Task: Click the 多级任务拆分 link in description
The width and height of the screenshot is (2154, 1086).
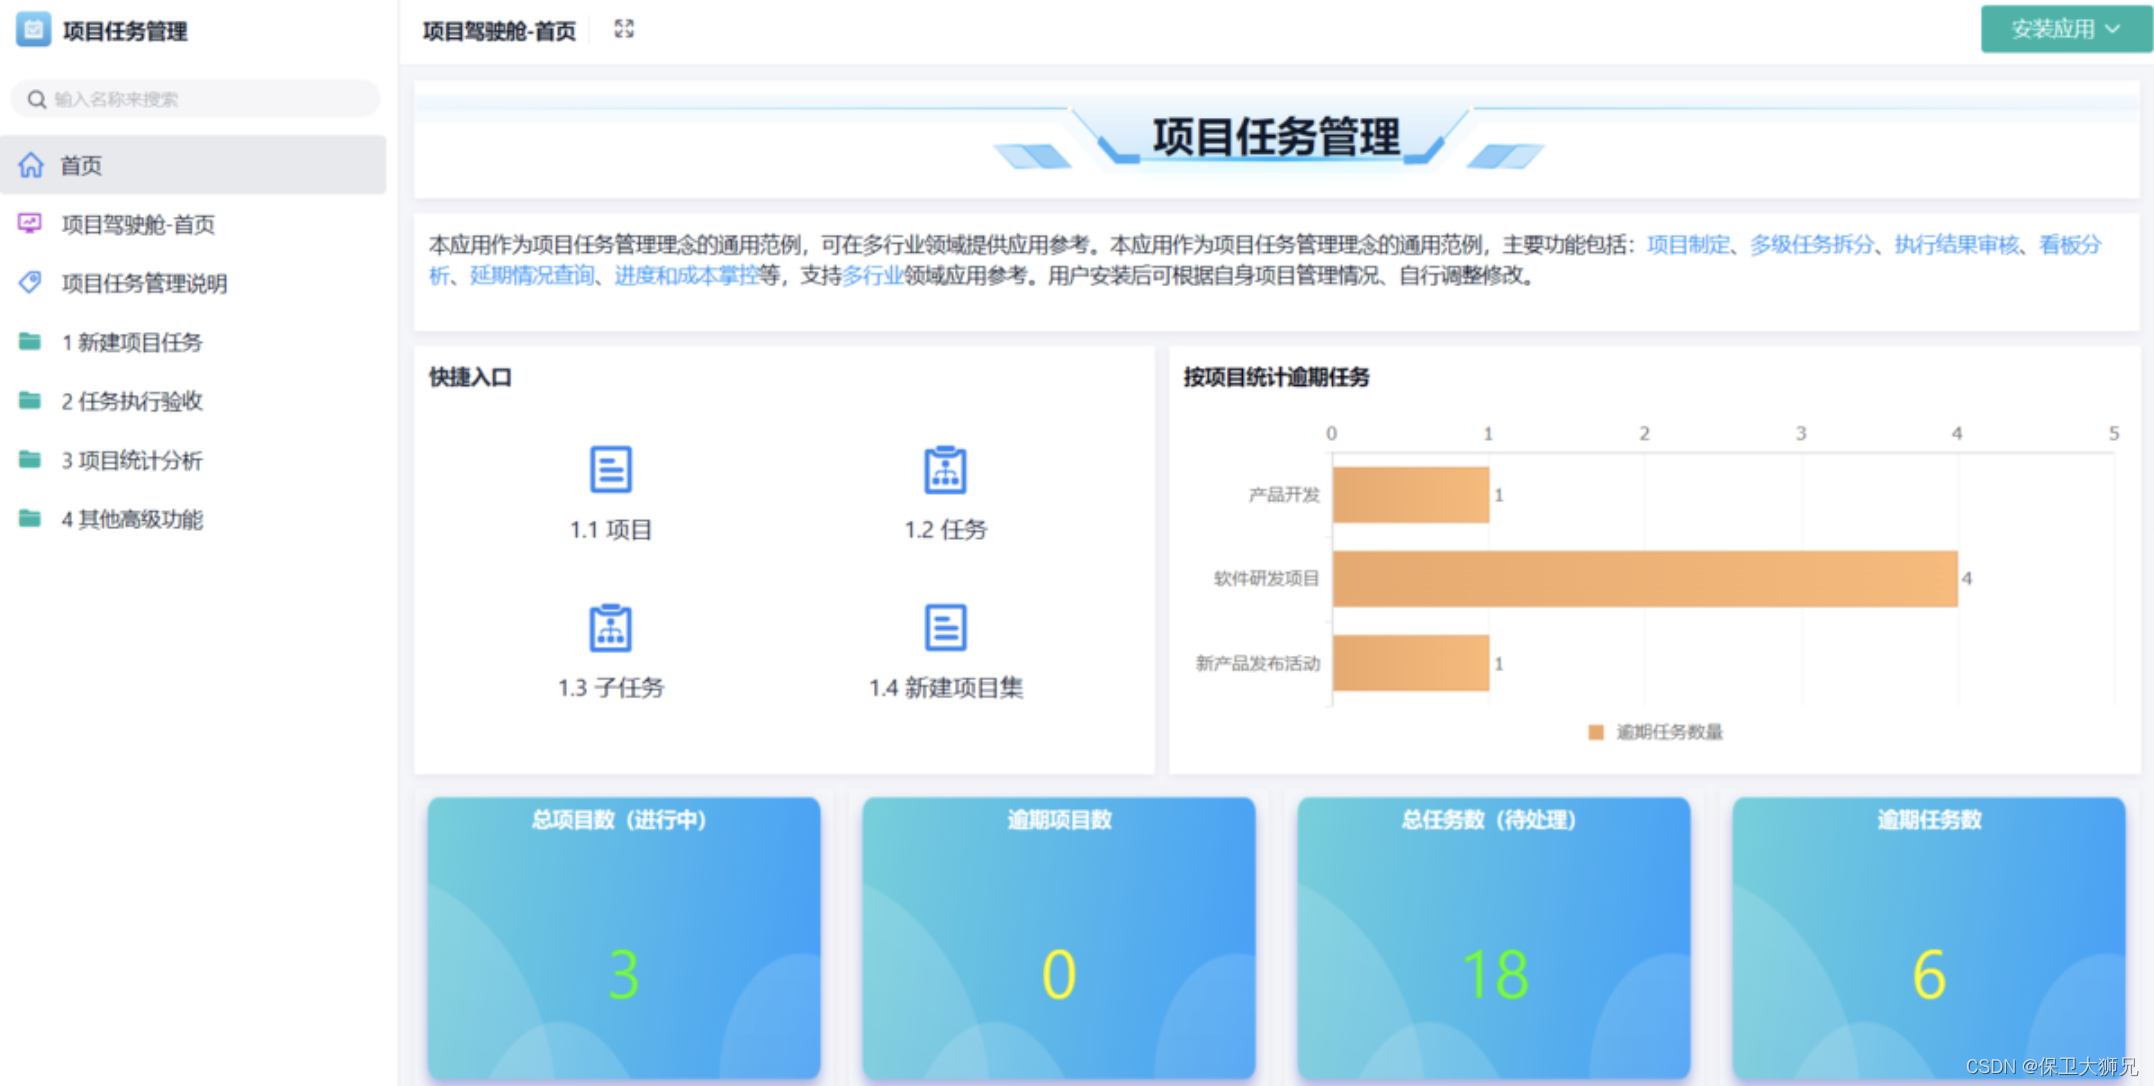Action: click(1811, 245)
